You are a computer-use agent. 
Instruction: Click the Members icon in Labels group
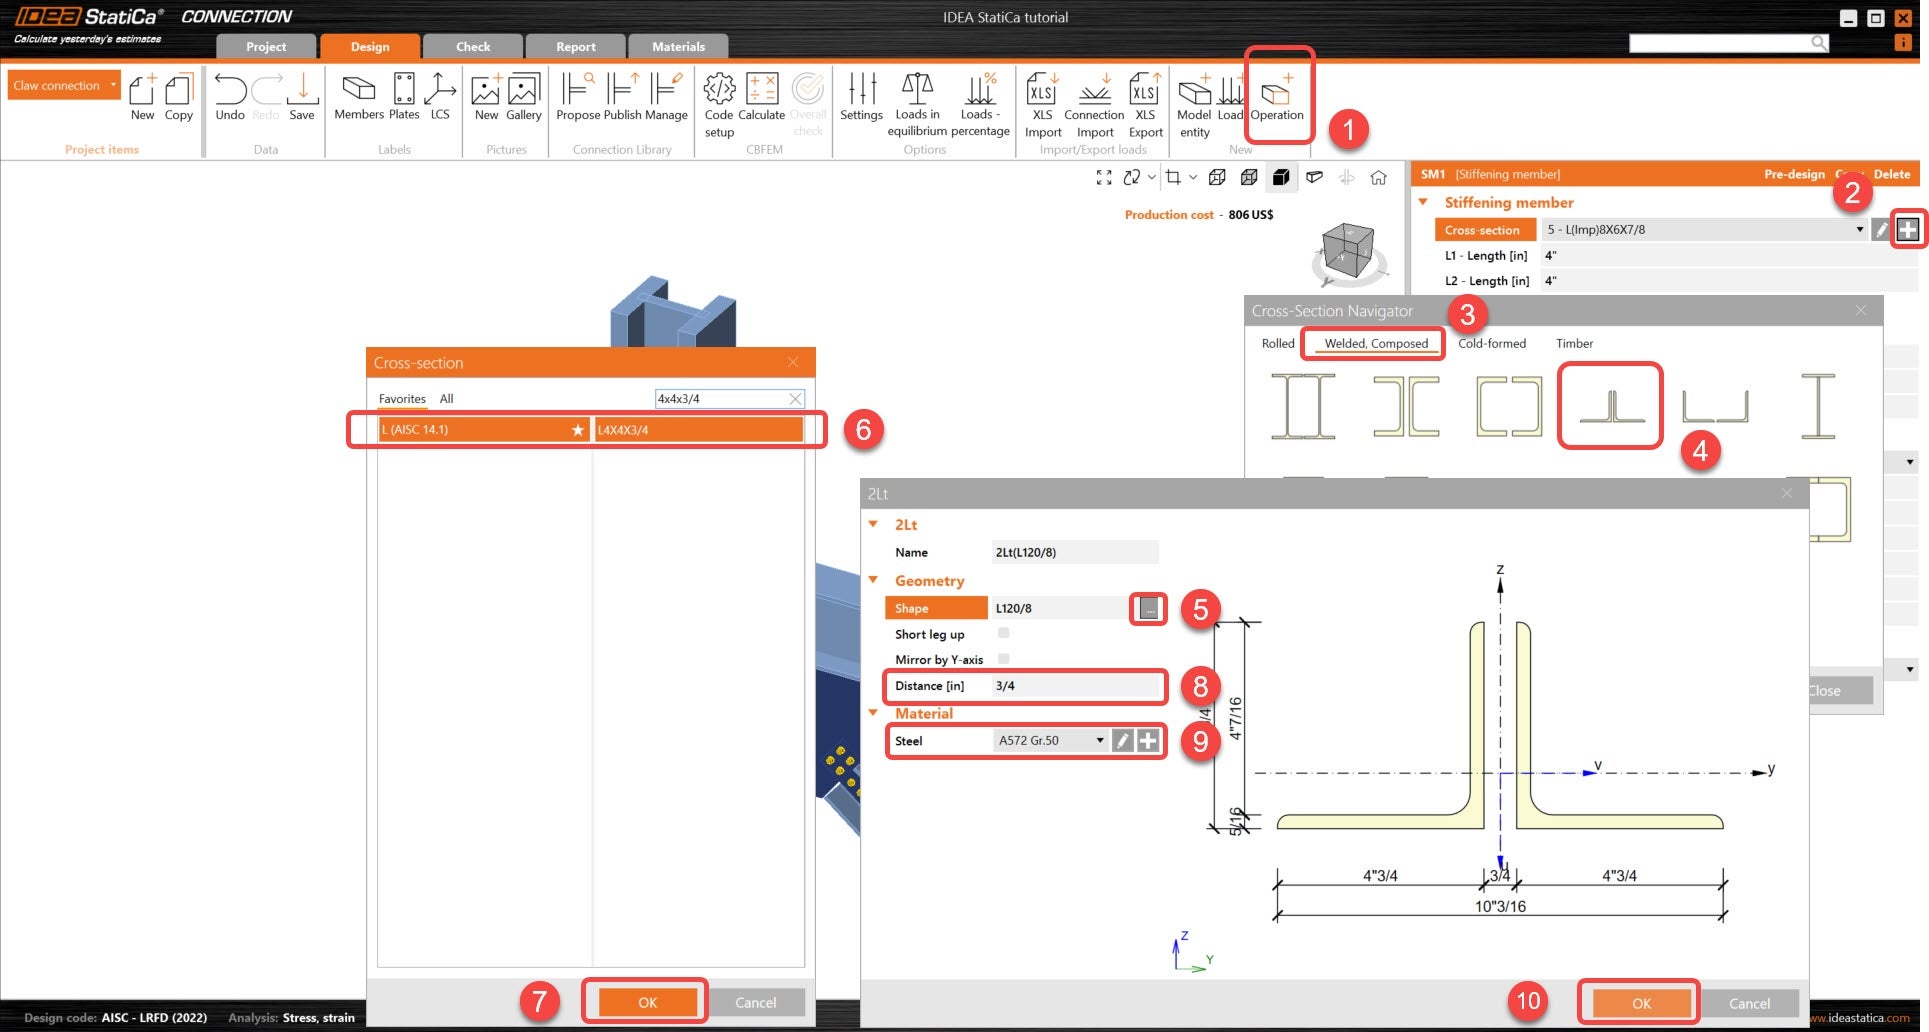tap(358, 97)
